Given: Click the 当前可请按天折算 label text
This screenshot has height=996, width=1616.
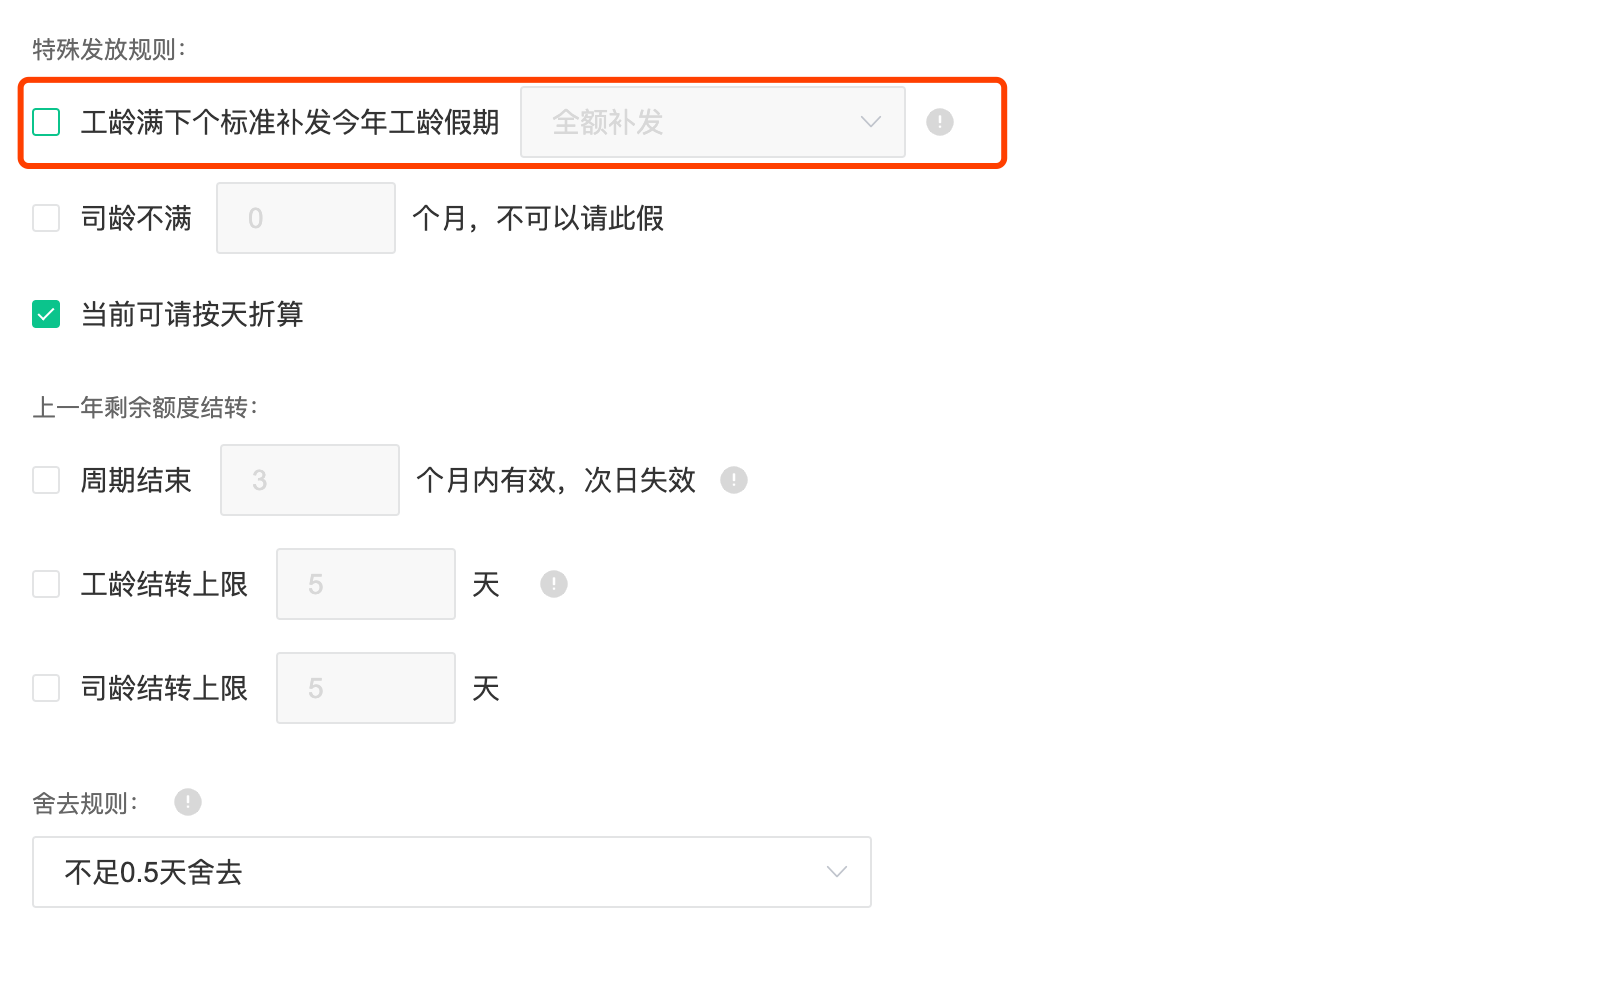Looking at the screenshot, I should pos(192,314).
